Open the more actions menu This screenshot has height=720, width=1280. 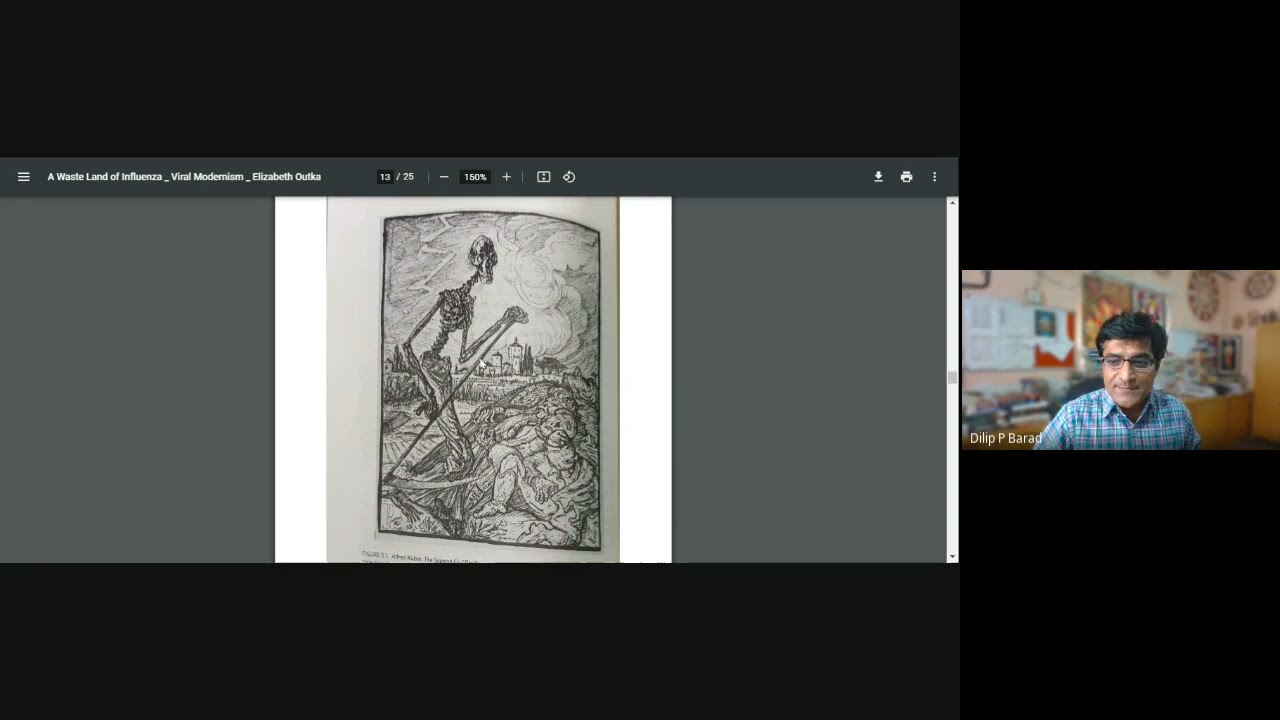point(934,177)
